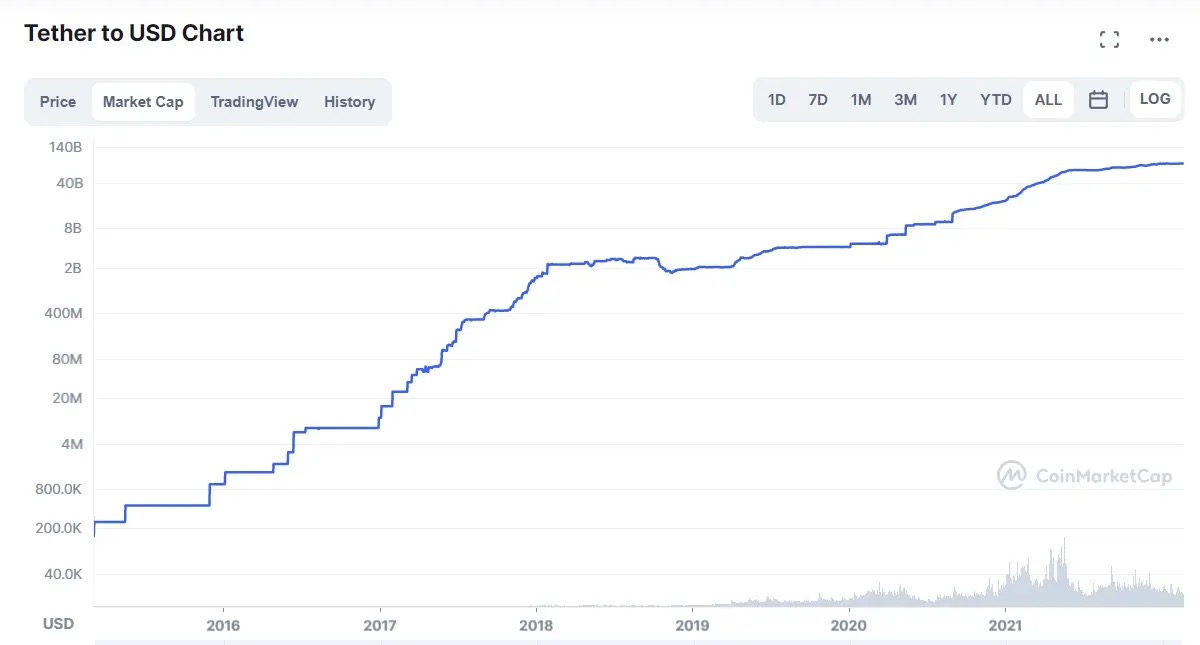Click the 200.0K y-axis label
Screen dimensions: 1200x645
pos(59,528)
